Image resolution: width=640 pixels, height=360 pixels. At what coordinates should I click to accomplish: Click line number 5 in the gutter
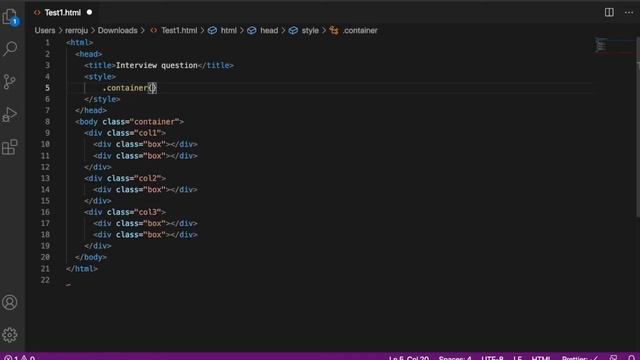point(47,88)
